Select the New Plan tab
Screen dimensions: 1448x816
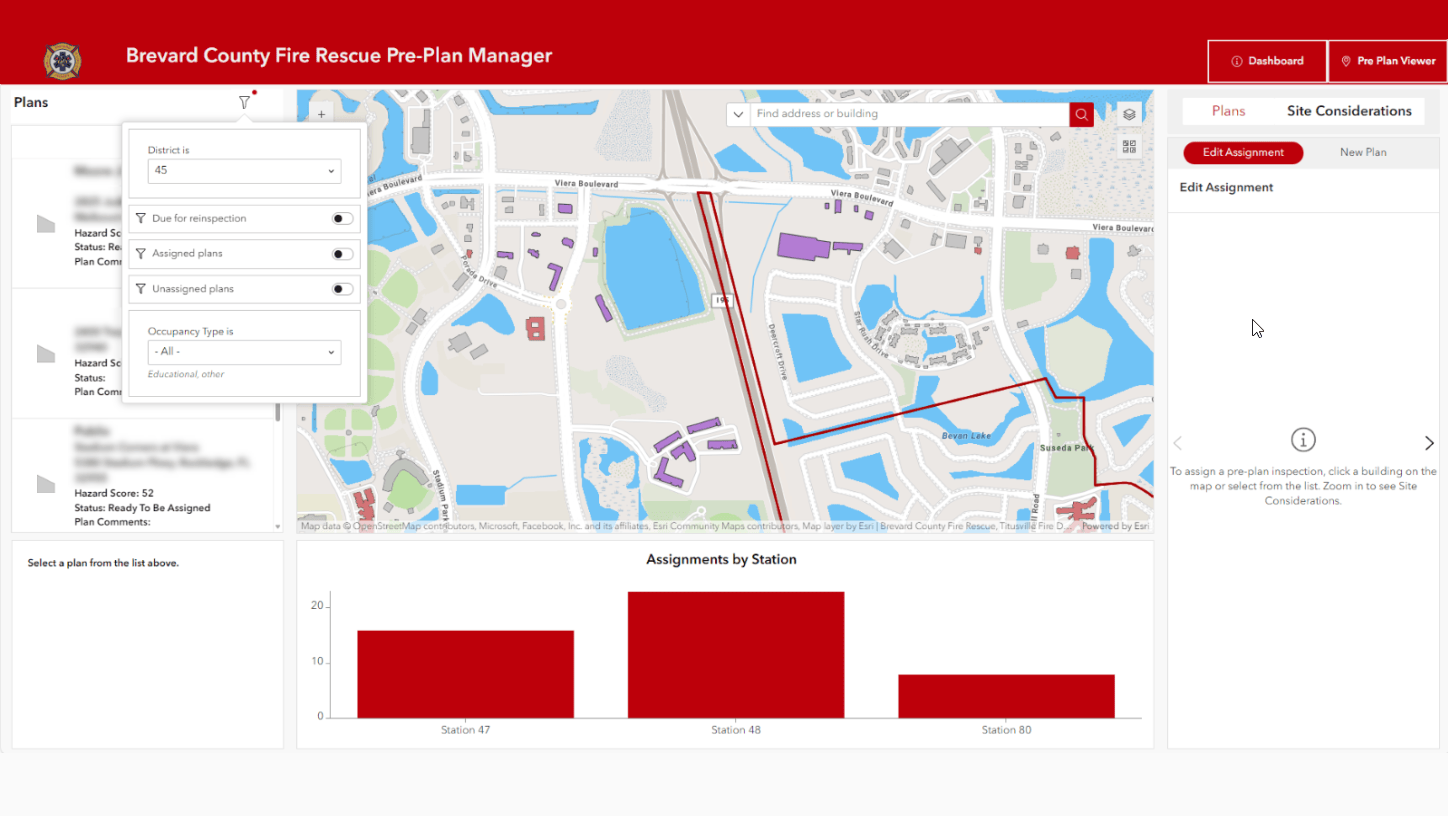pos(1363,151)
